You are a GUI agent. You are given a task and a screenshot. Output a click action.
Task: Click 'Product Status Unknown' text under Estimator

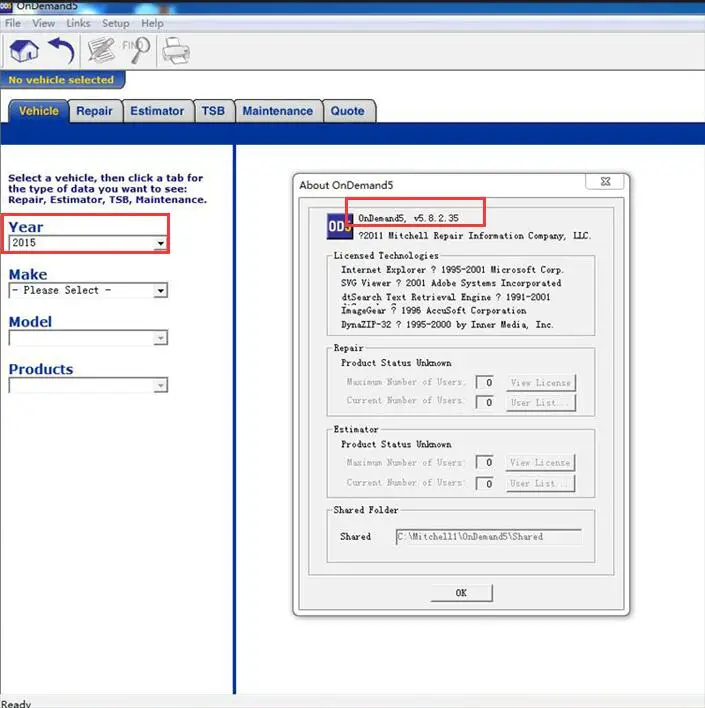pos(396,444)
